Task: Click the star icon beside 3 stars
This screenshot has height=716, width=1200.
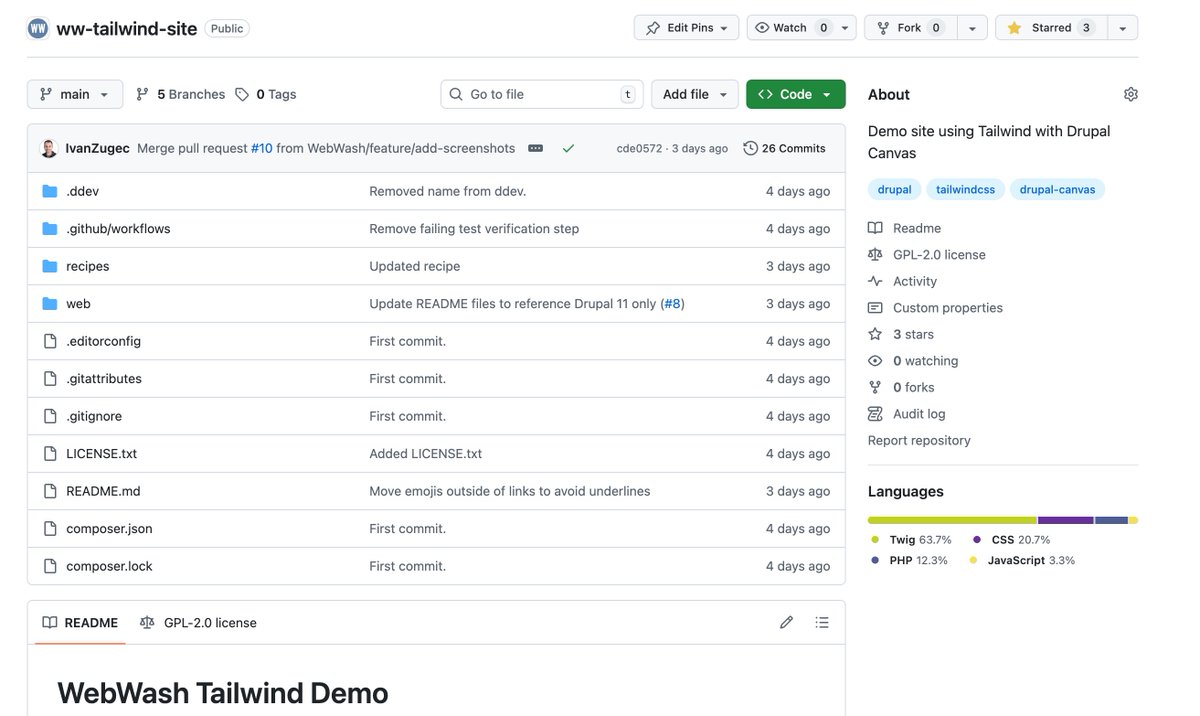Action: (x=875, y=334)
